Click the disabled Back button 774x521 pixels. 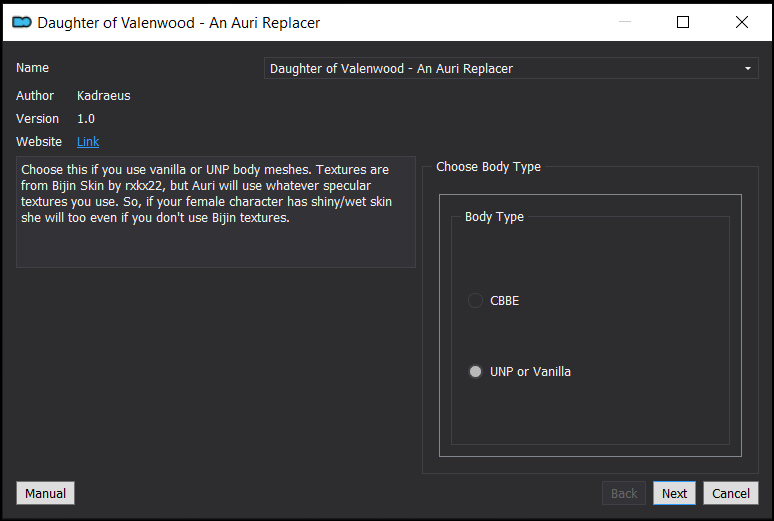click(x=624, y=493)
